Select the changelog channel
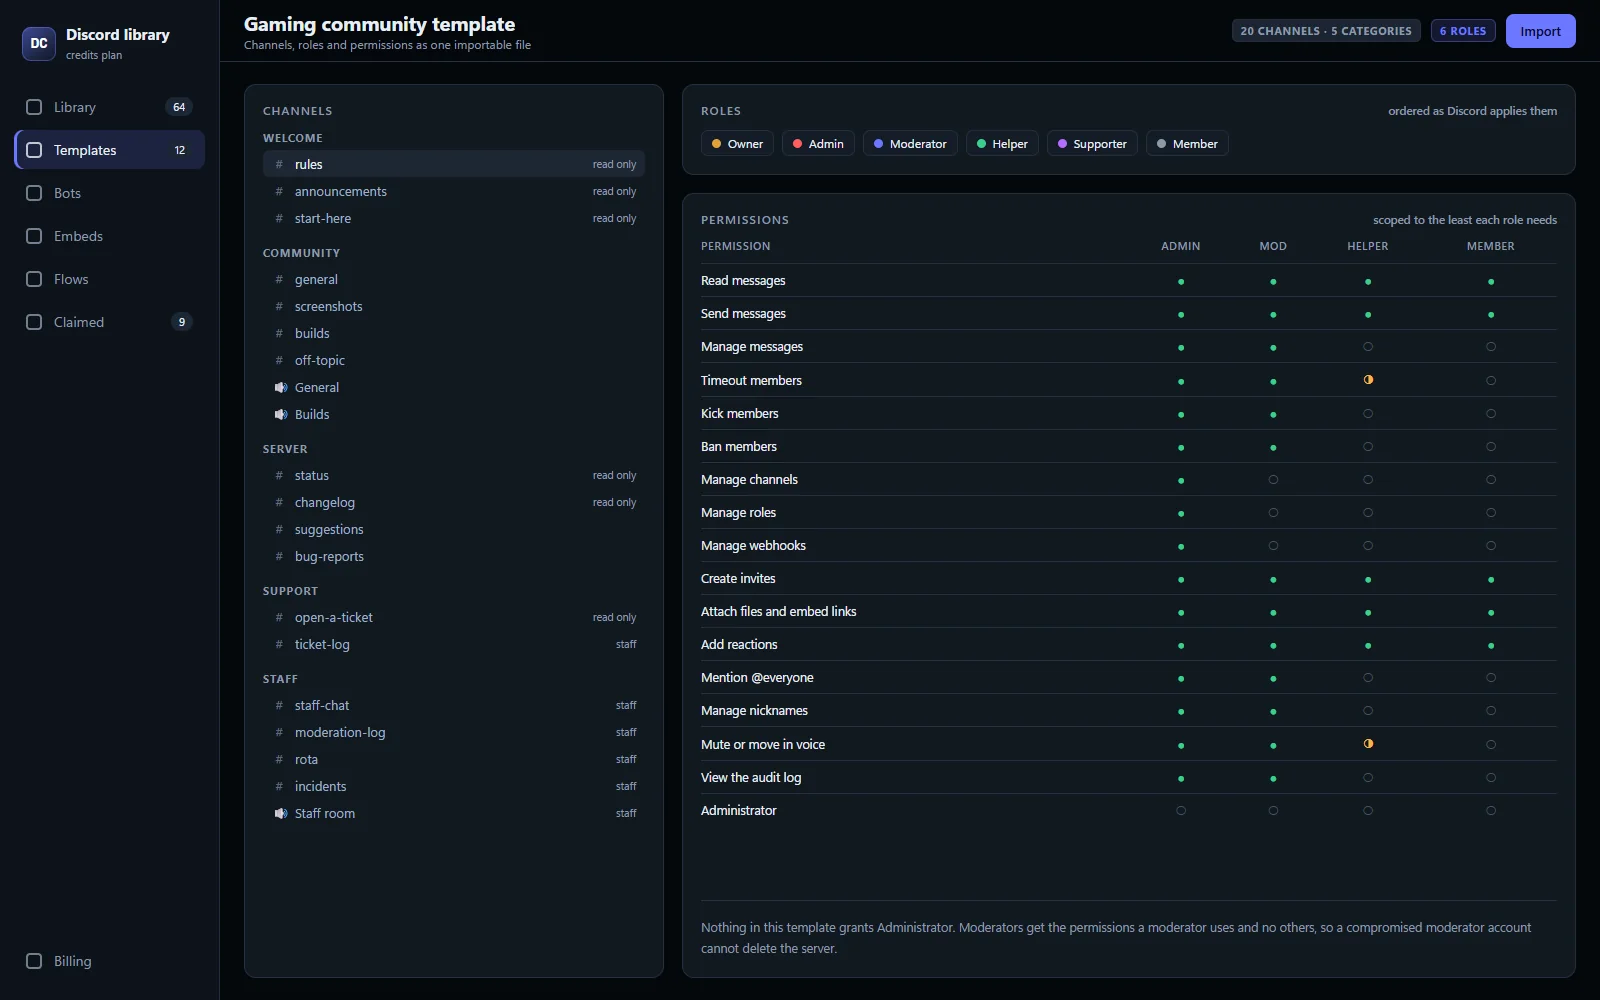 pyautogui.click(x=454, y=502)
